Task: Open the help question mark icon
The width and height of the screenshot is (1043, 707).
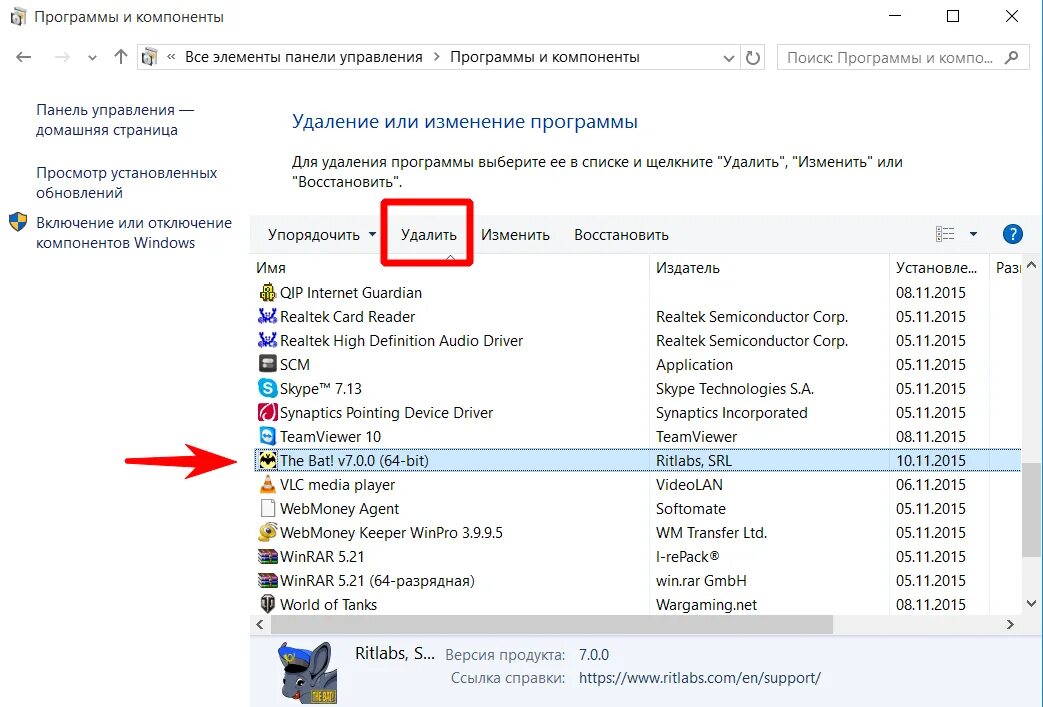Action: (1012, 234)
